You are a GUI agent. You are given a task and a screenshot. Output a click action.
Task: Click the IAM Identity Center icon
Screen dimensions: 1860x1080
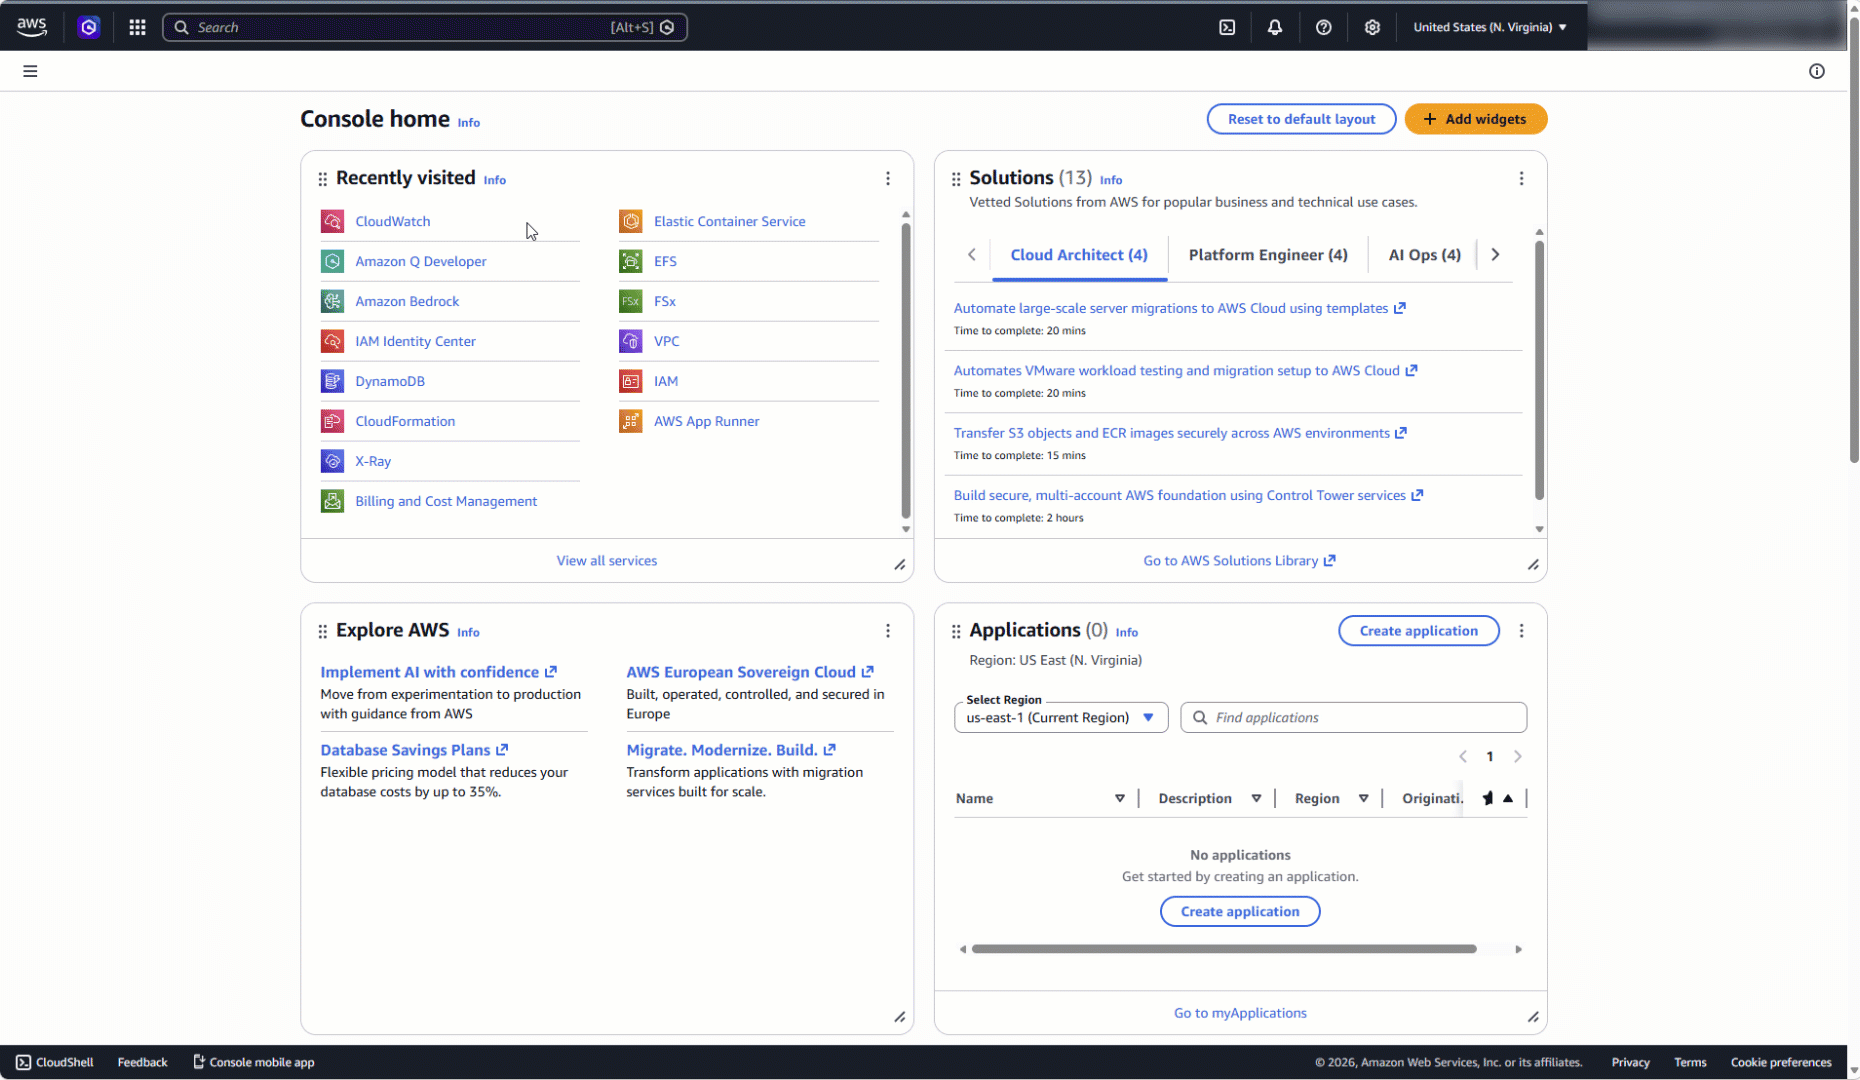coord(332,341)
